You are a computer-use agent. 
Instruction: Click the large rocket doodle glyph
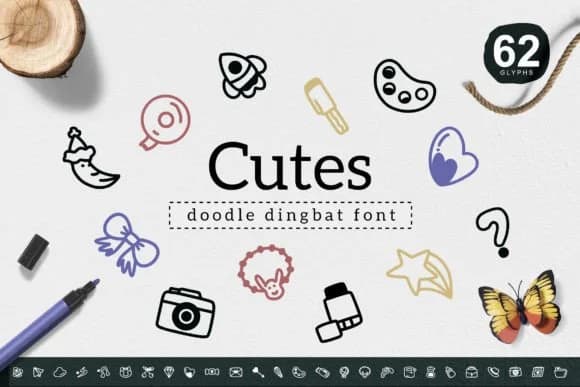pos(243,75)
